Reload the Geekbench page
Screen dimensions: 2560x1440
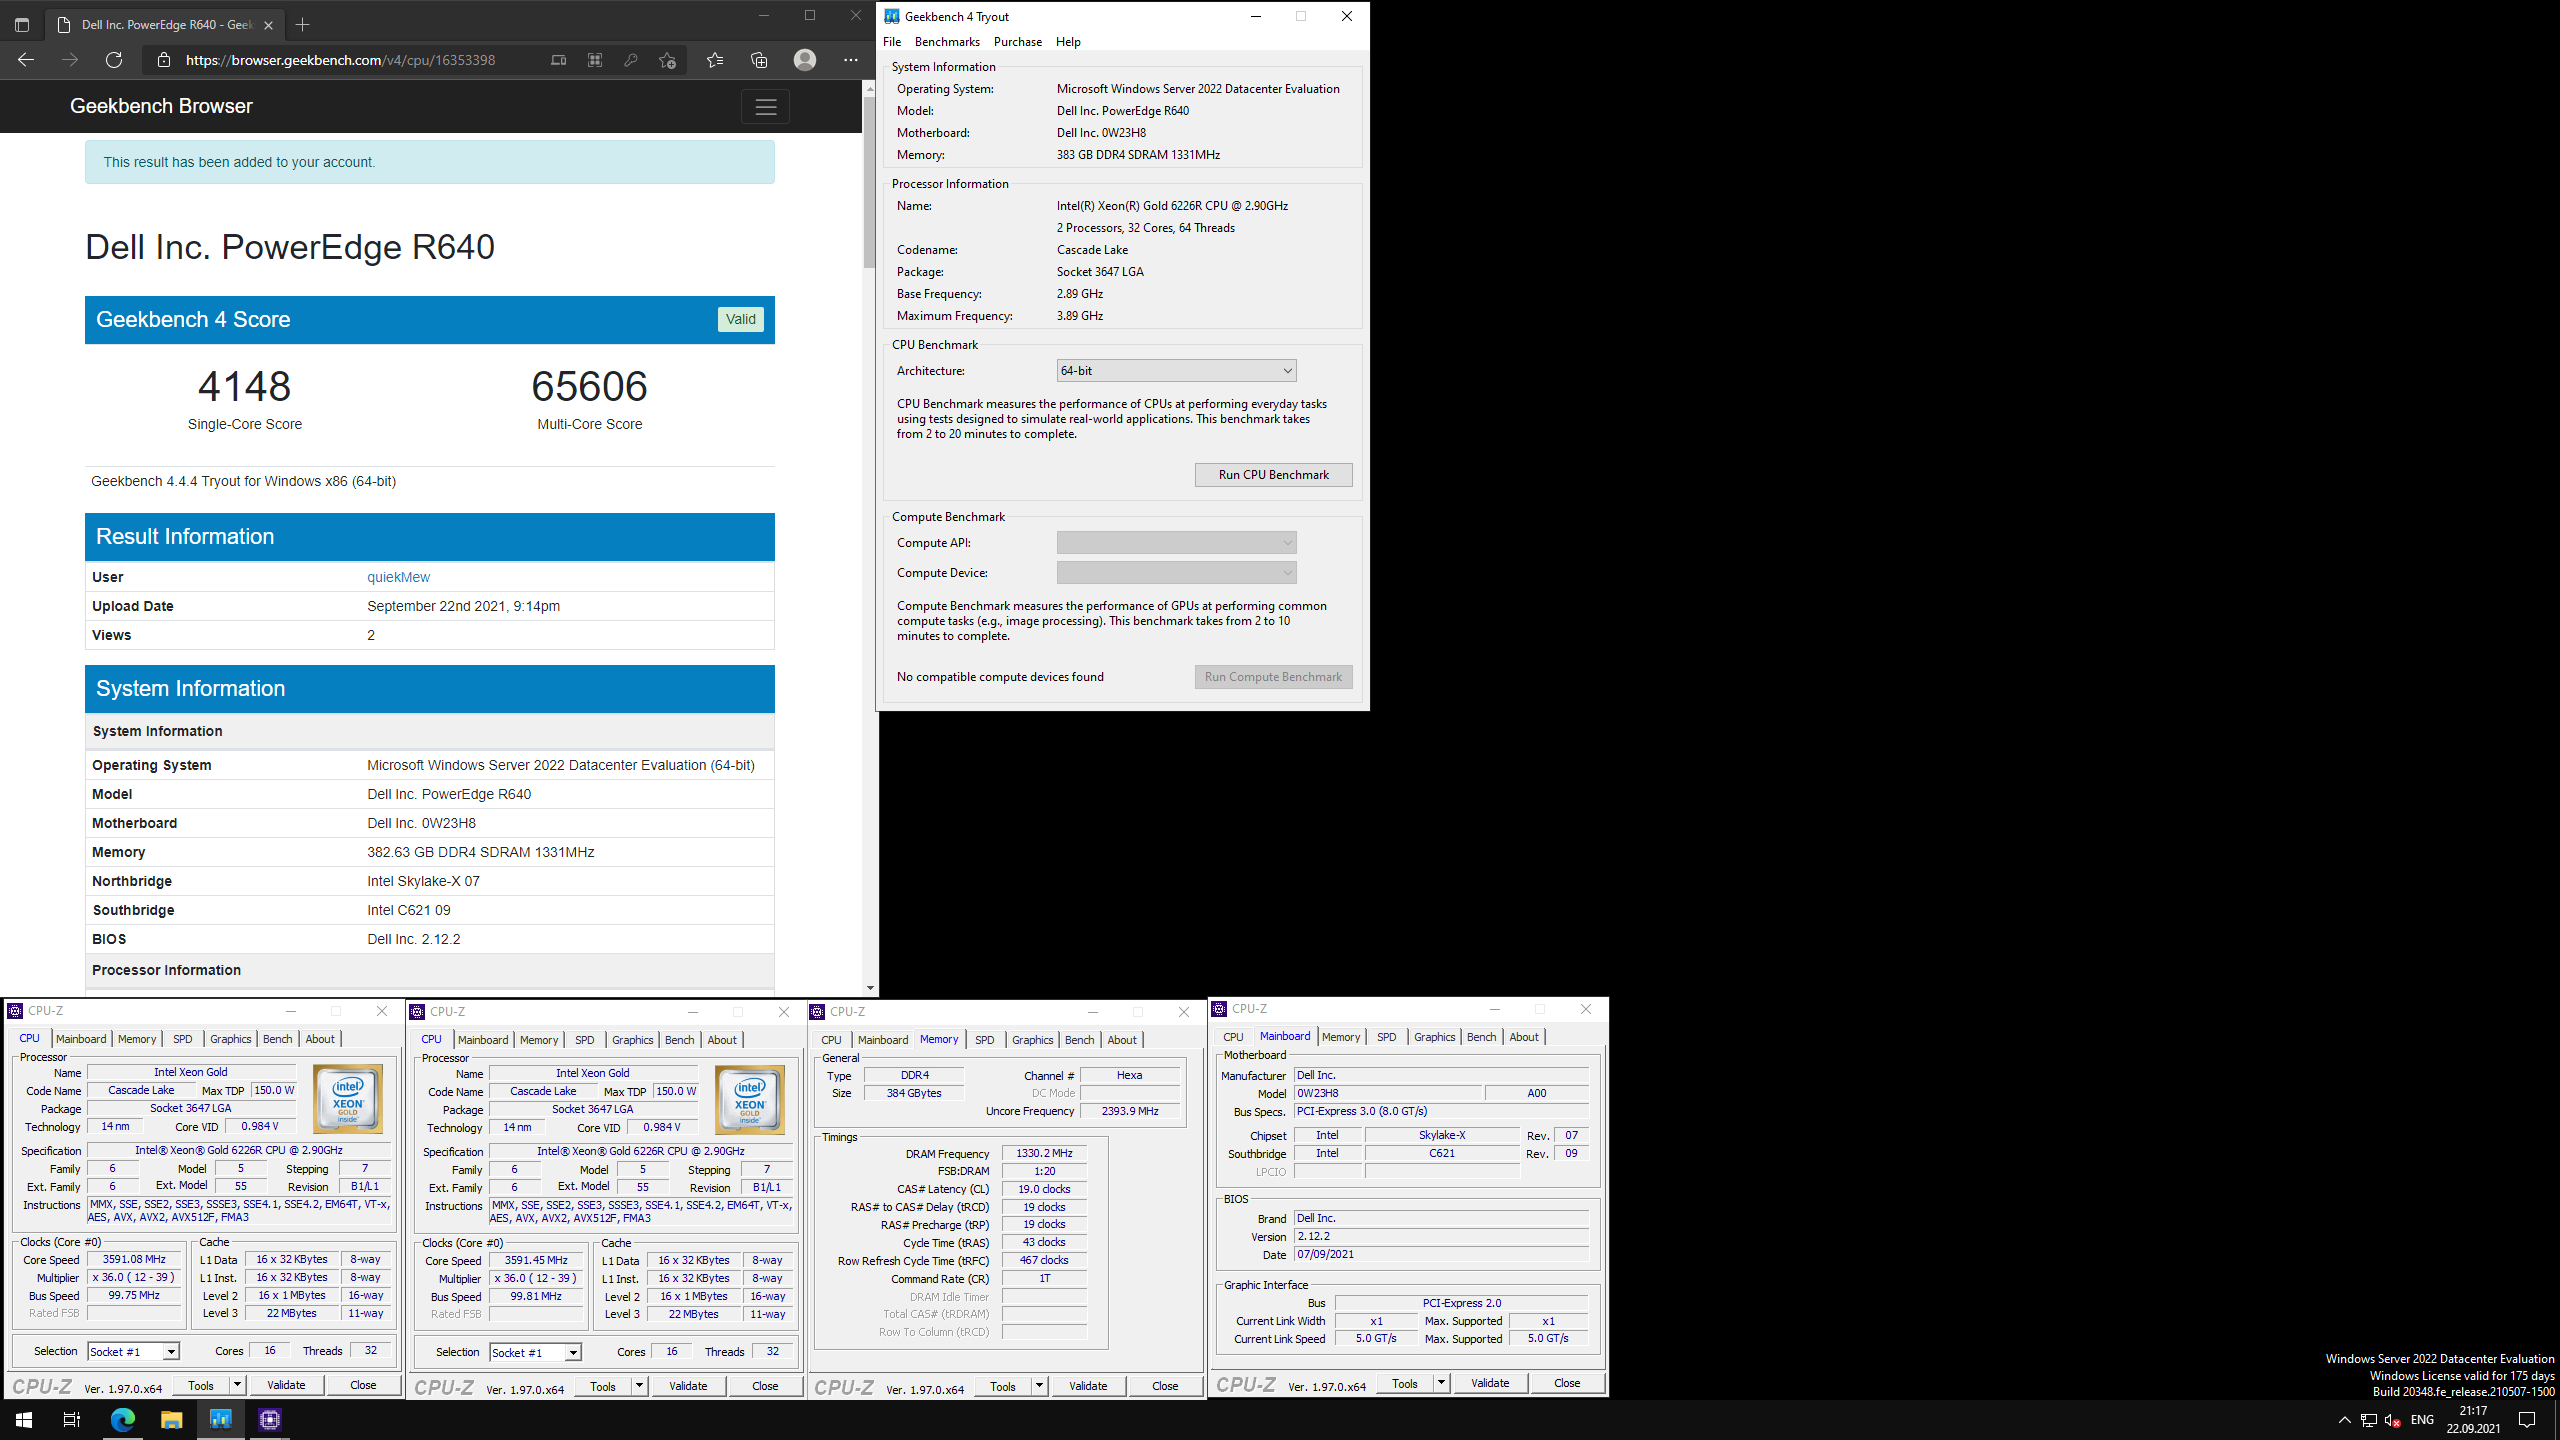(114, 60)
